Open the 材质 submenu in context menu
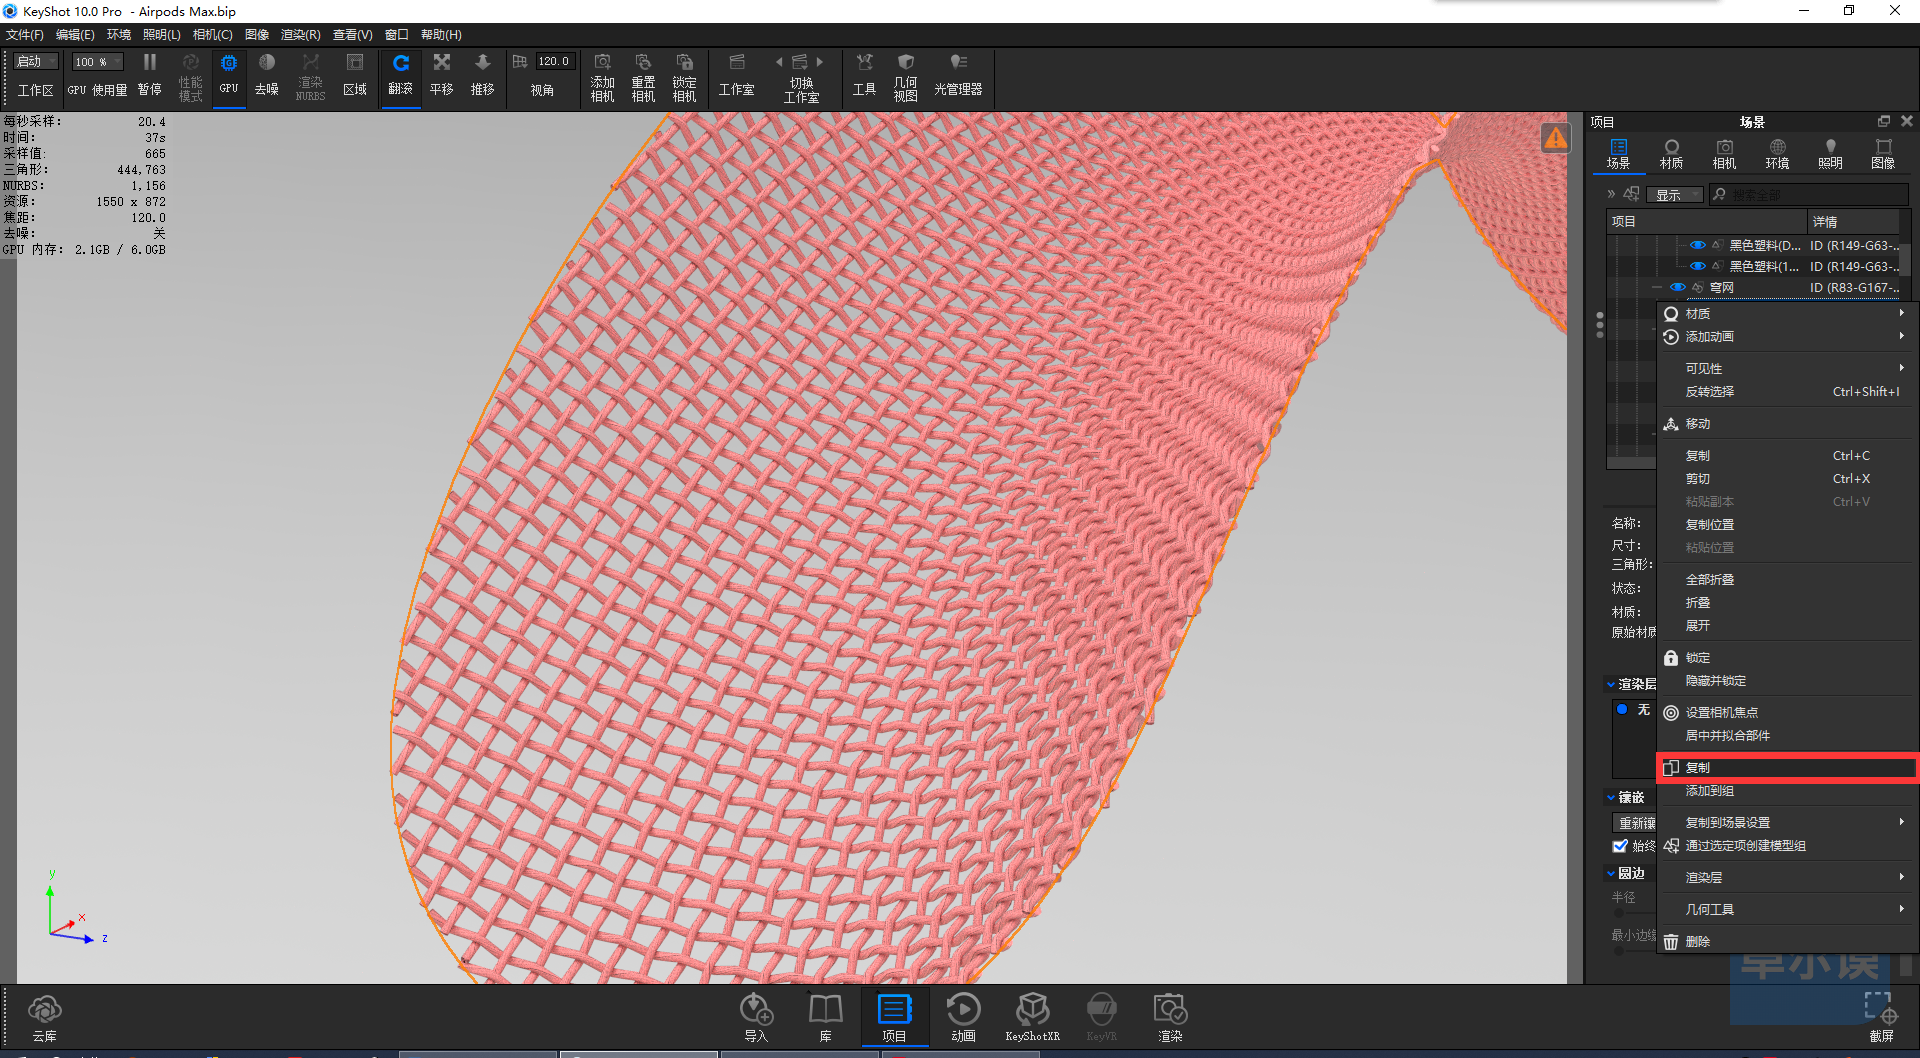This screenshot has height=1058, width=1920. [x=1787, y=314]
